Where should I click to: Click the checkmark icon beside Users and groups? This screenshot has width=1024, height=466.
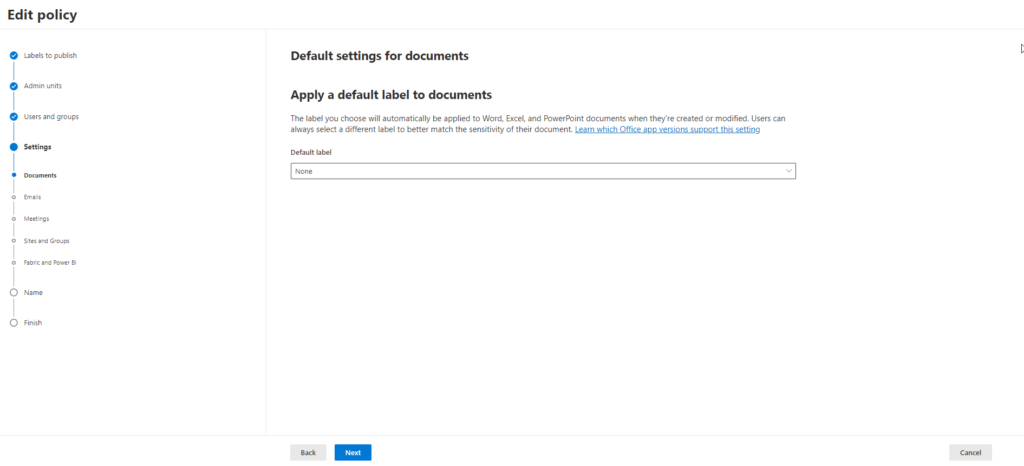[x=13, y=117]
